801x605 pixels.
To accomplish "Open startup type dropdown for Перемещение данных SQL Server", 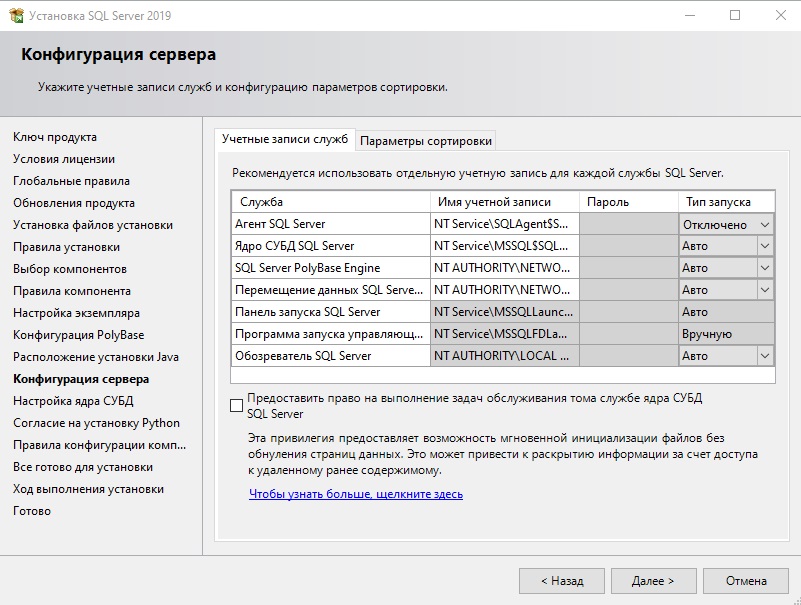I will click(x=765, y=290).
